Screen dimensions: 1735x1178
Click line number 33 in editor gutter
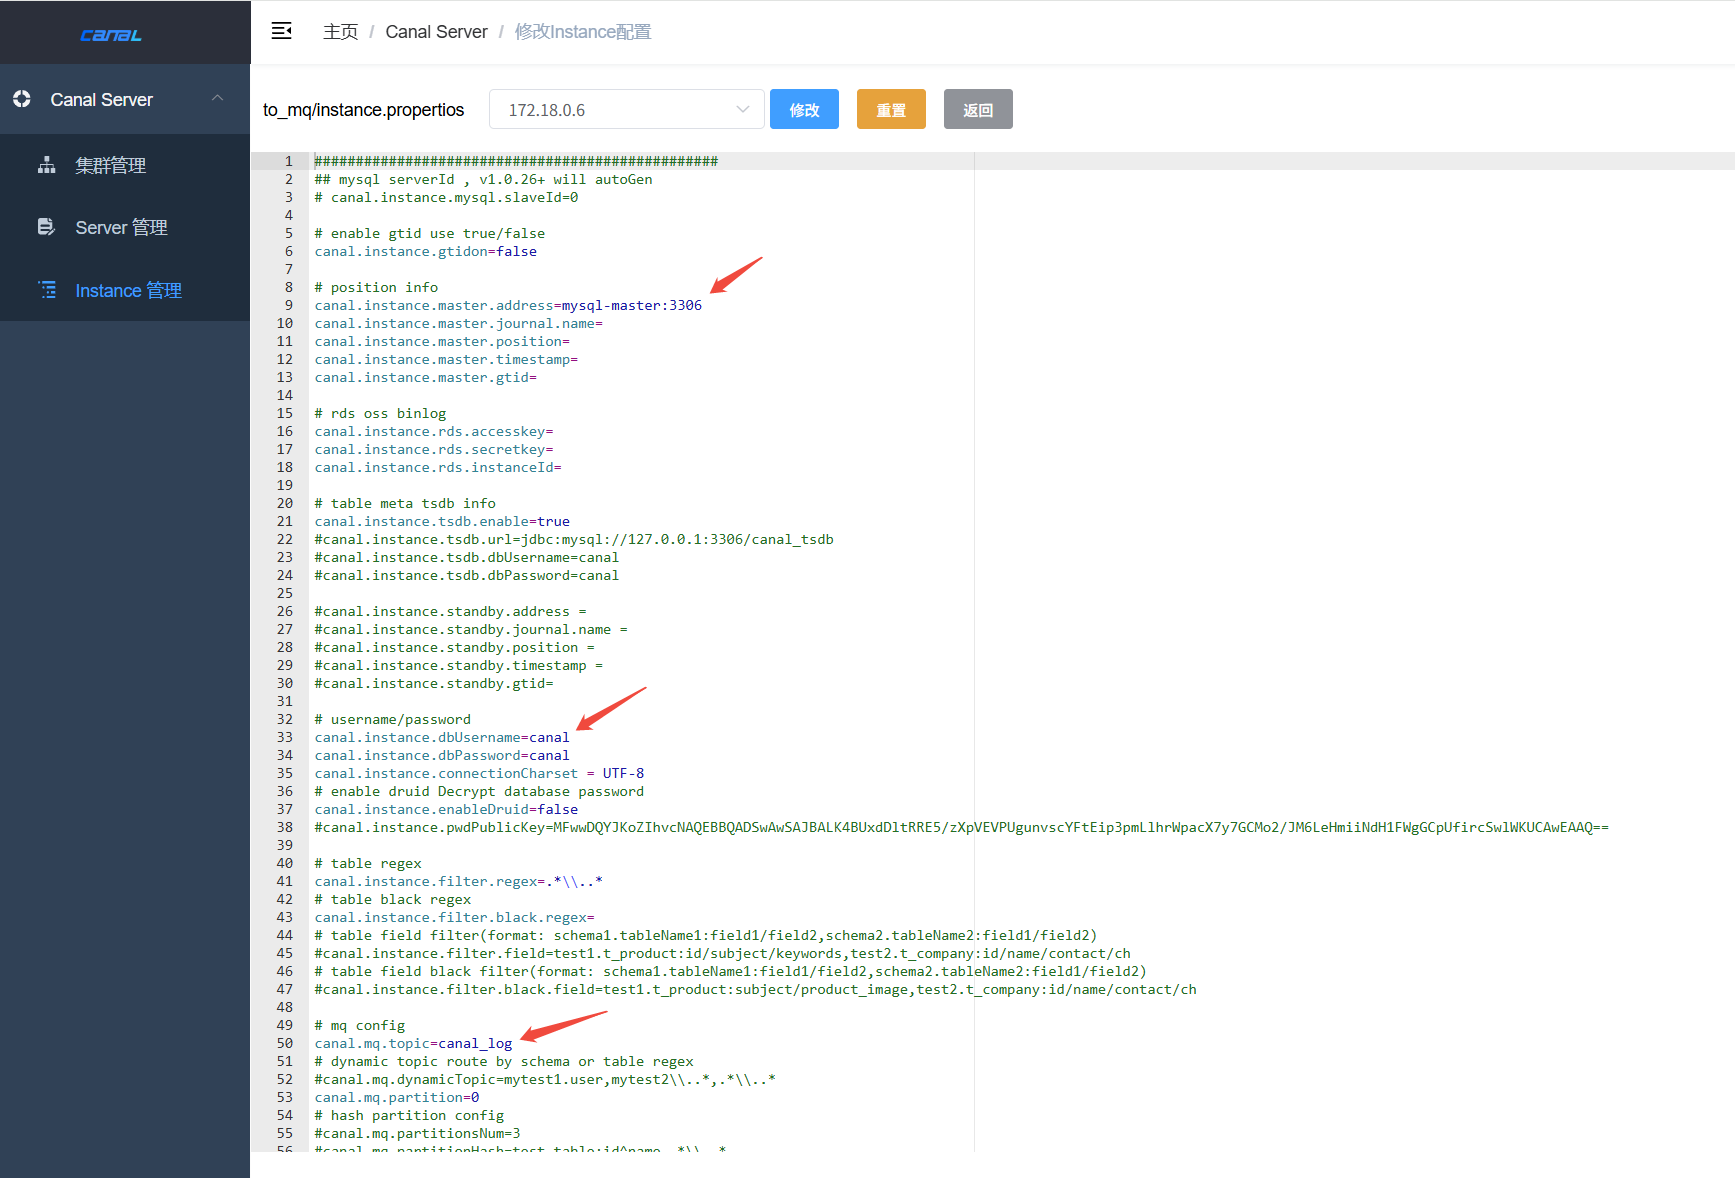click(x=285, y=737)
